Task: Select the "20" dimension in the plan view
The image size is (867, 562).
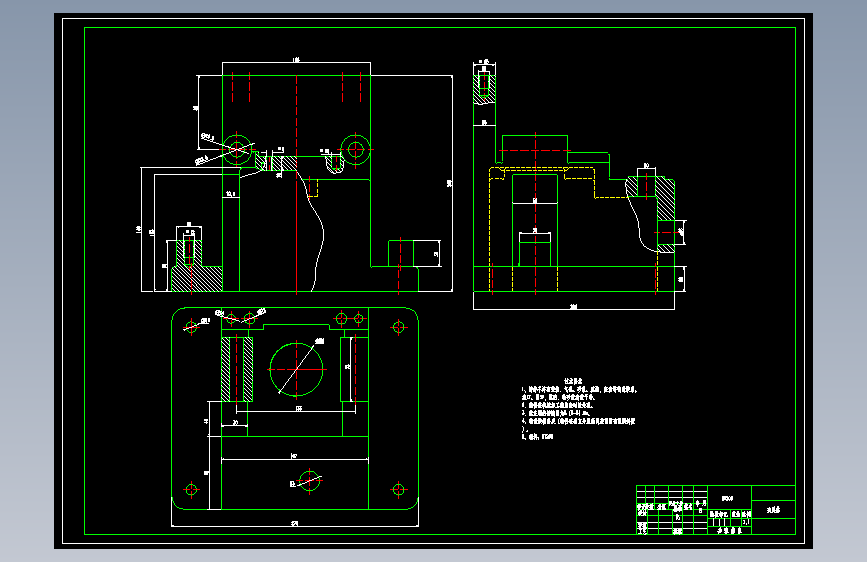Action: pos(235,423)
